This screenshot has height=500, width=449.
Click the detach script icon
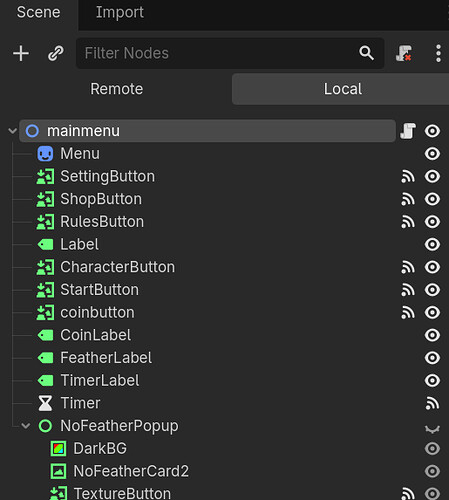pos(404,53)
